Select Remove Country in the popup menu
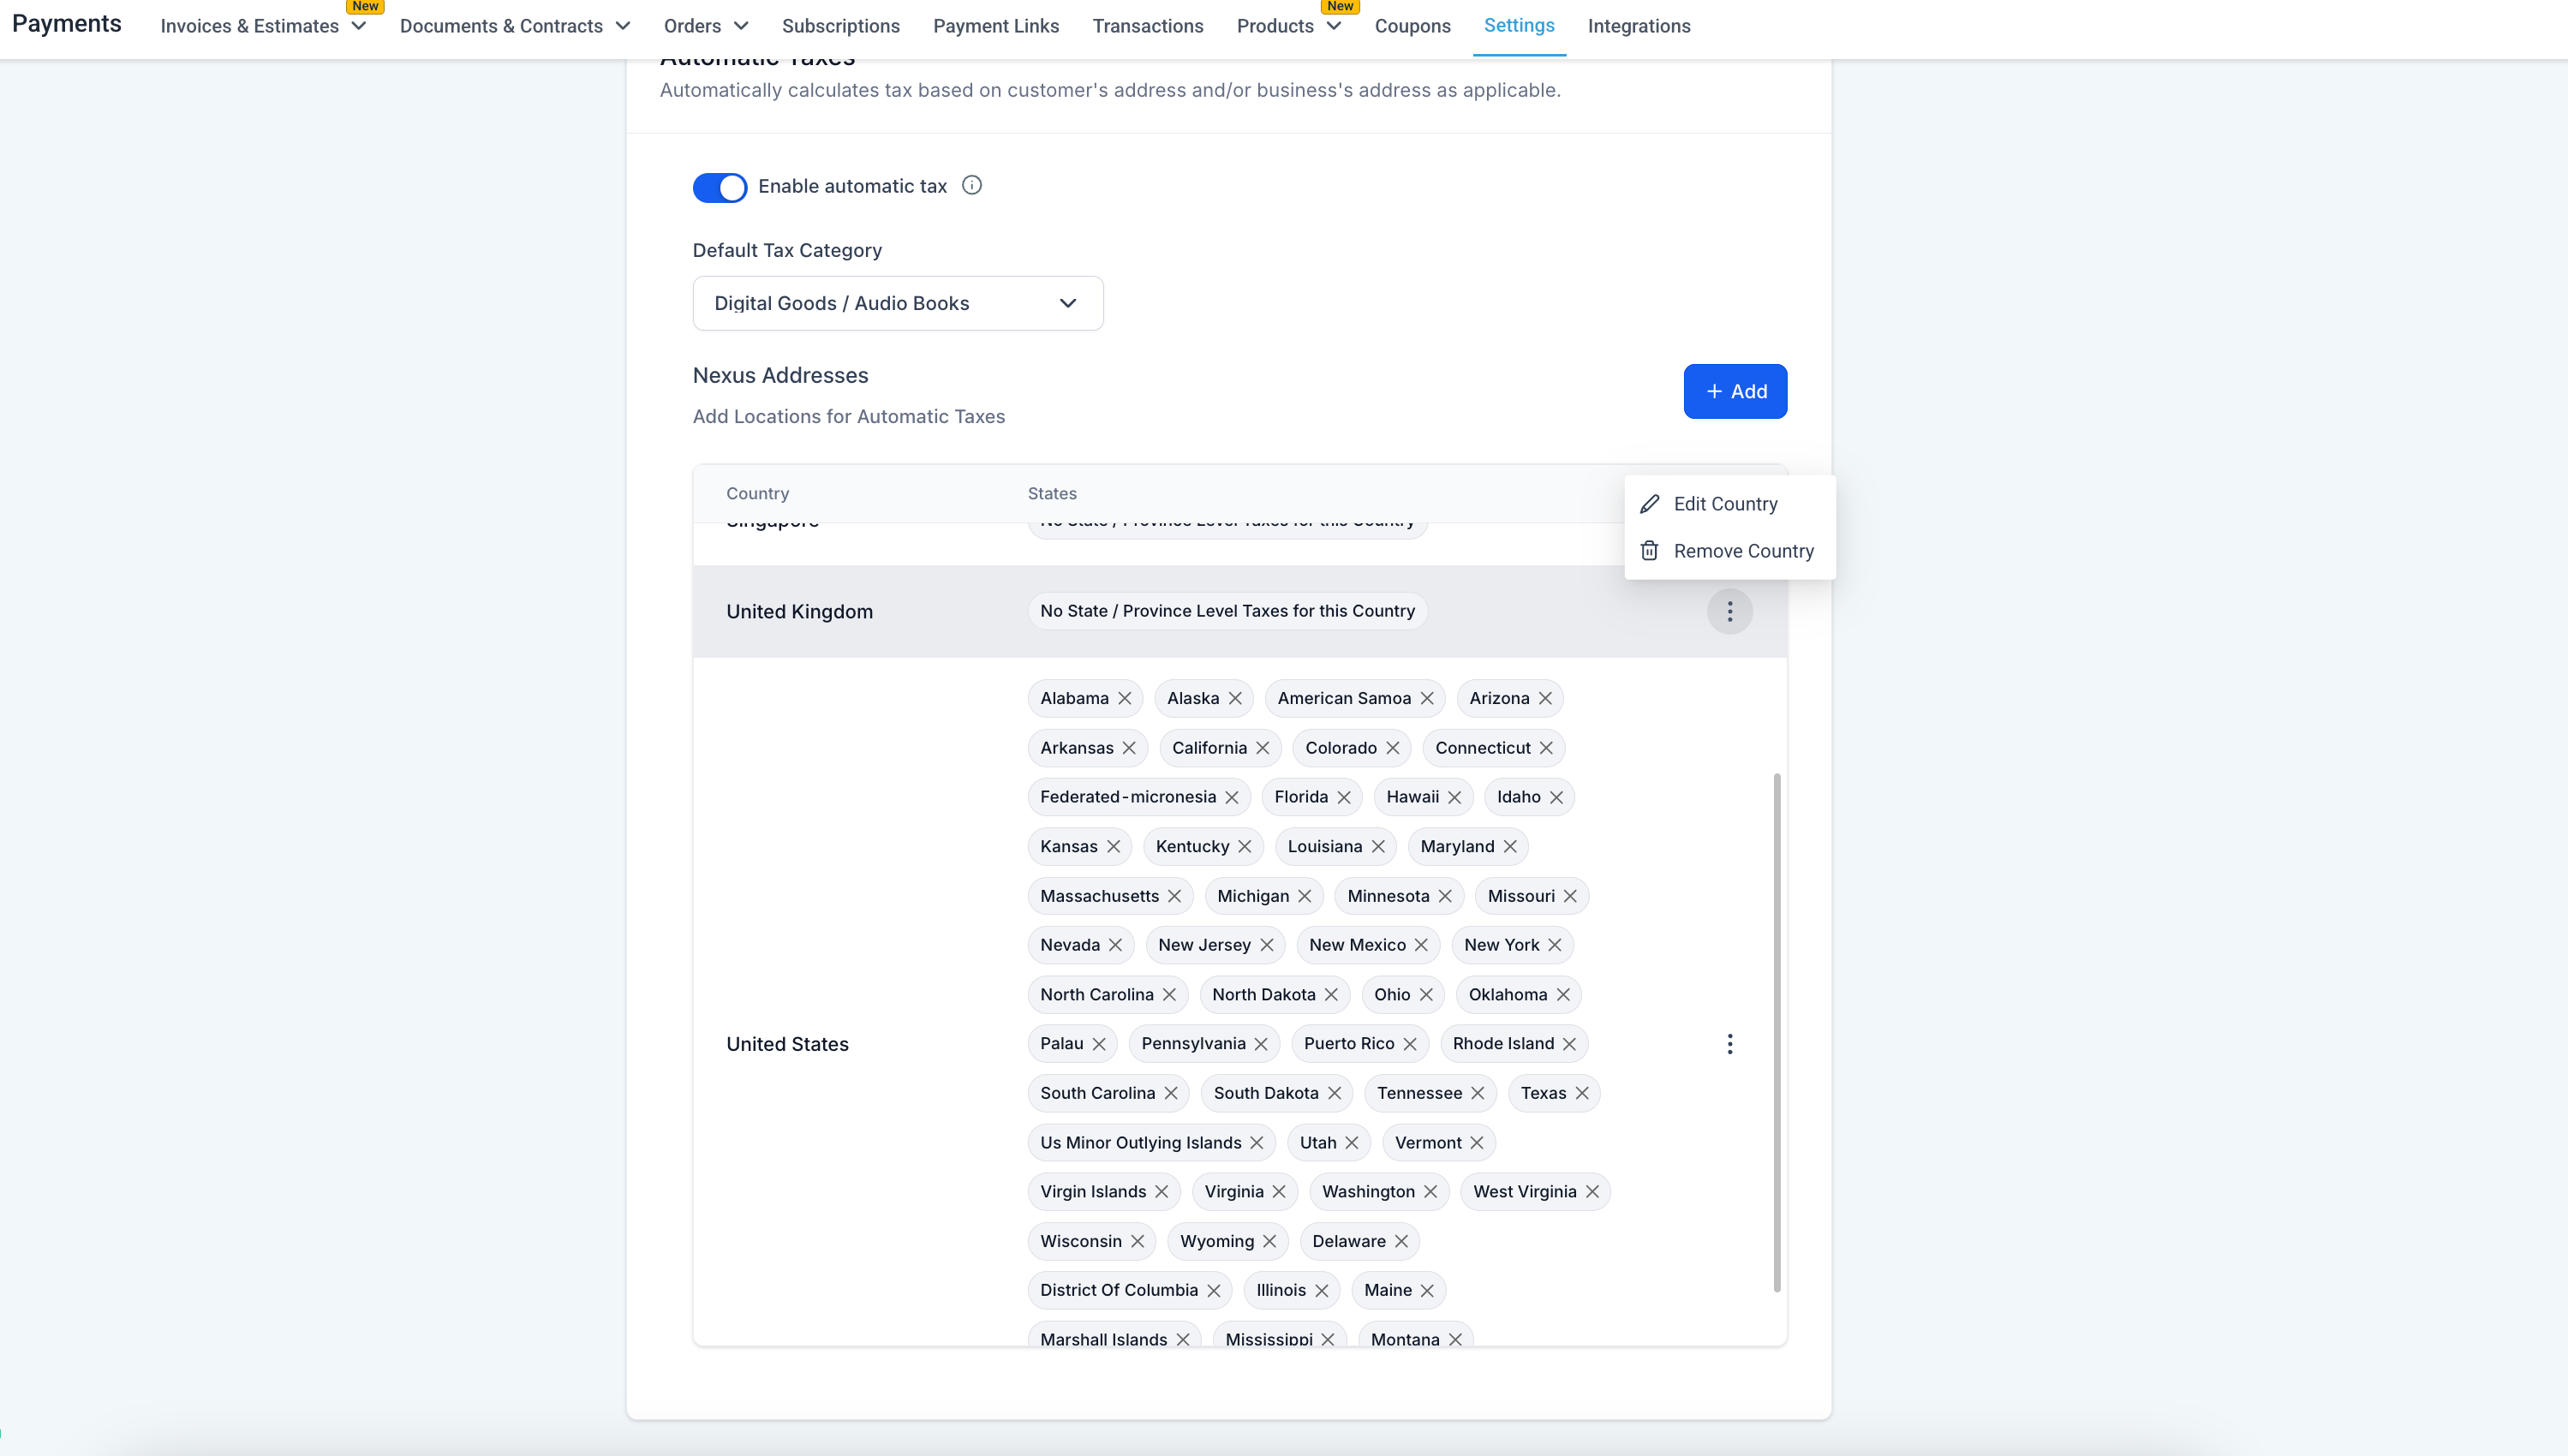 1743,551
